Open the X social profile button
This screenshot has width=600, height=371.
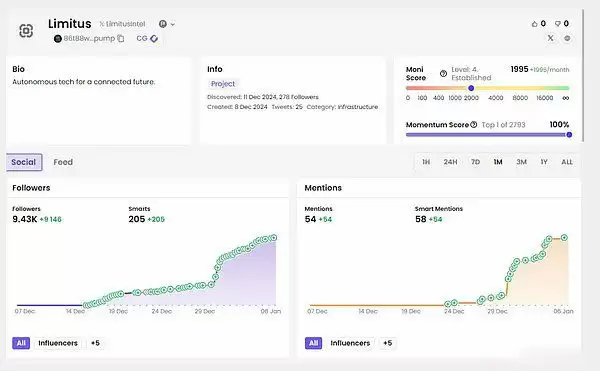(550, 38)
